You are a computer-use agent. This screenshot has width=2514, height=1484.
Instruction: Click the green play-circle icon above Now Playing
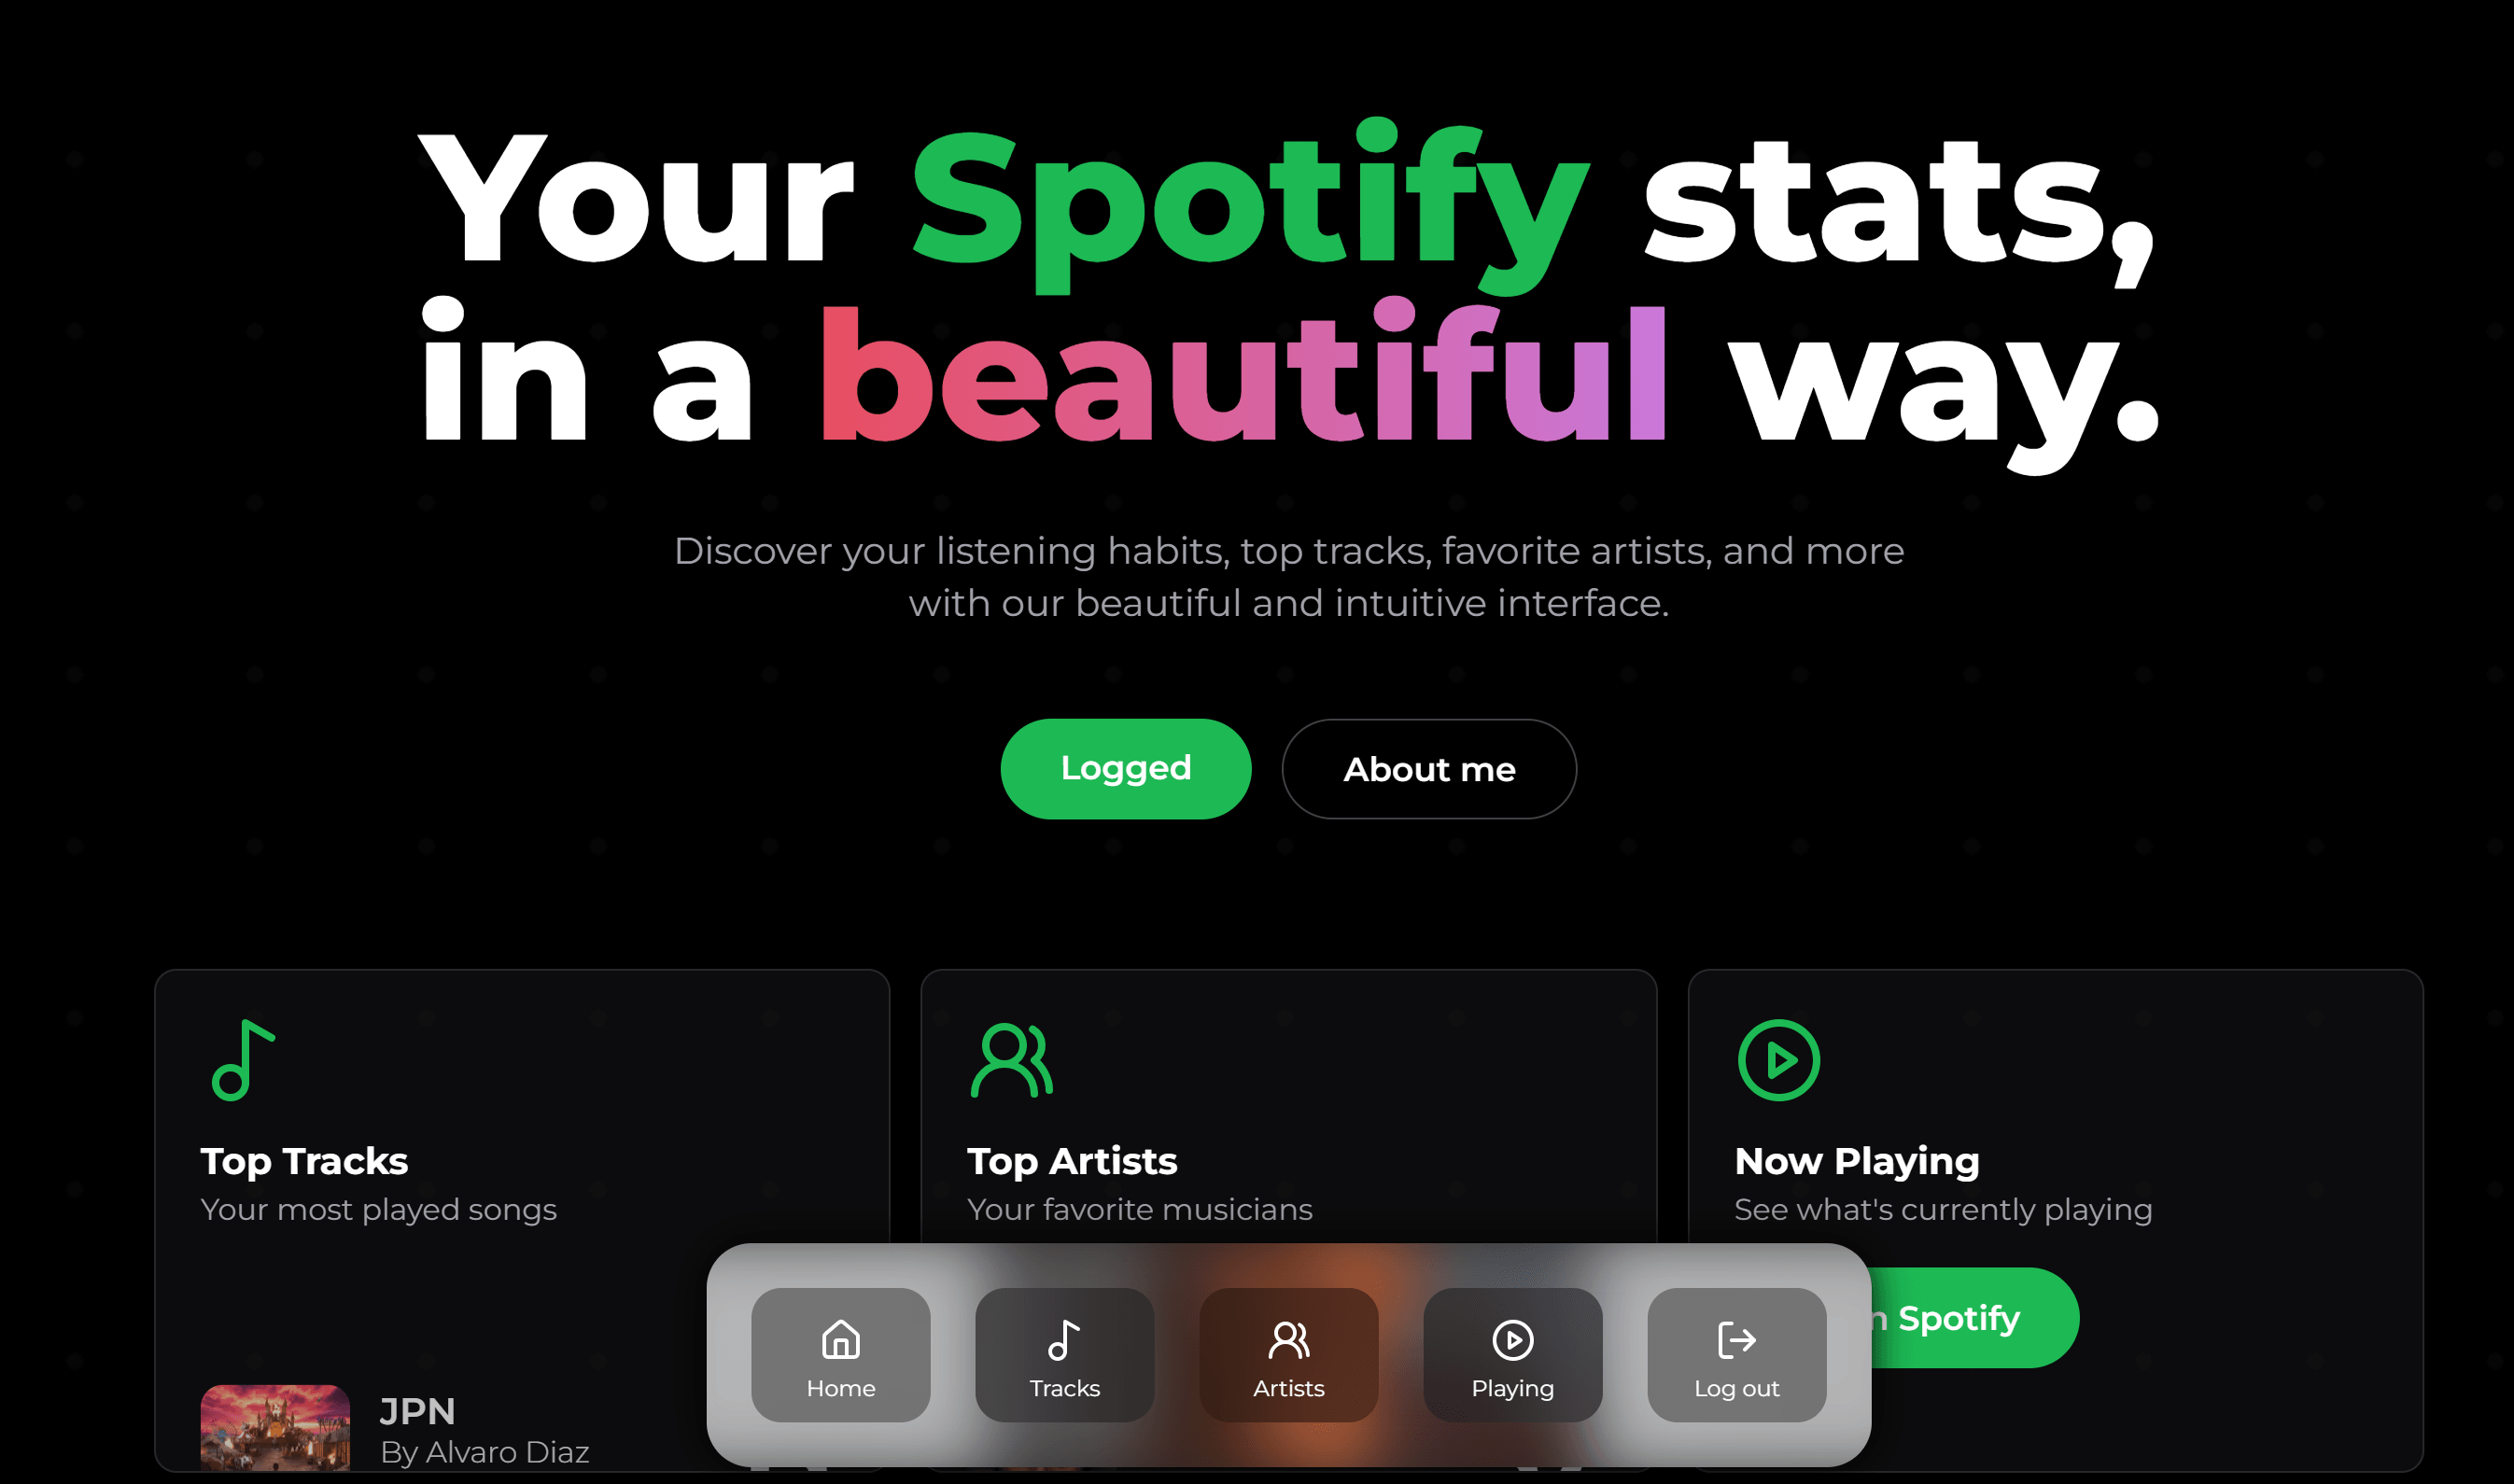point(1778,1060)
